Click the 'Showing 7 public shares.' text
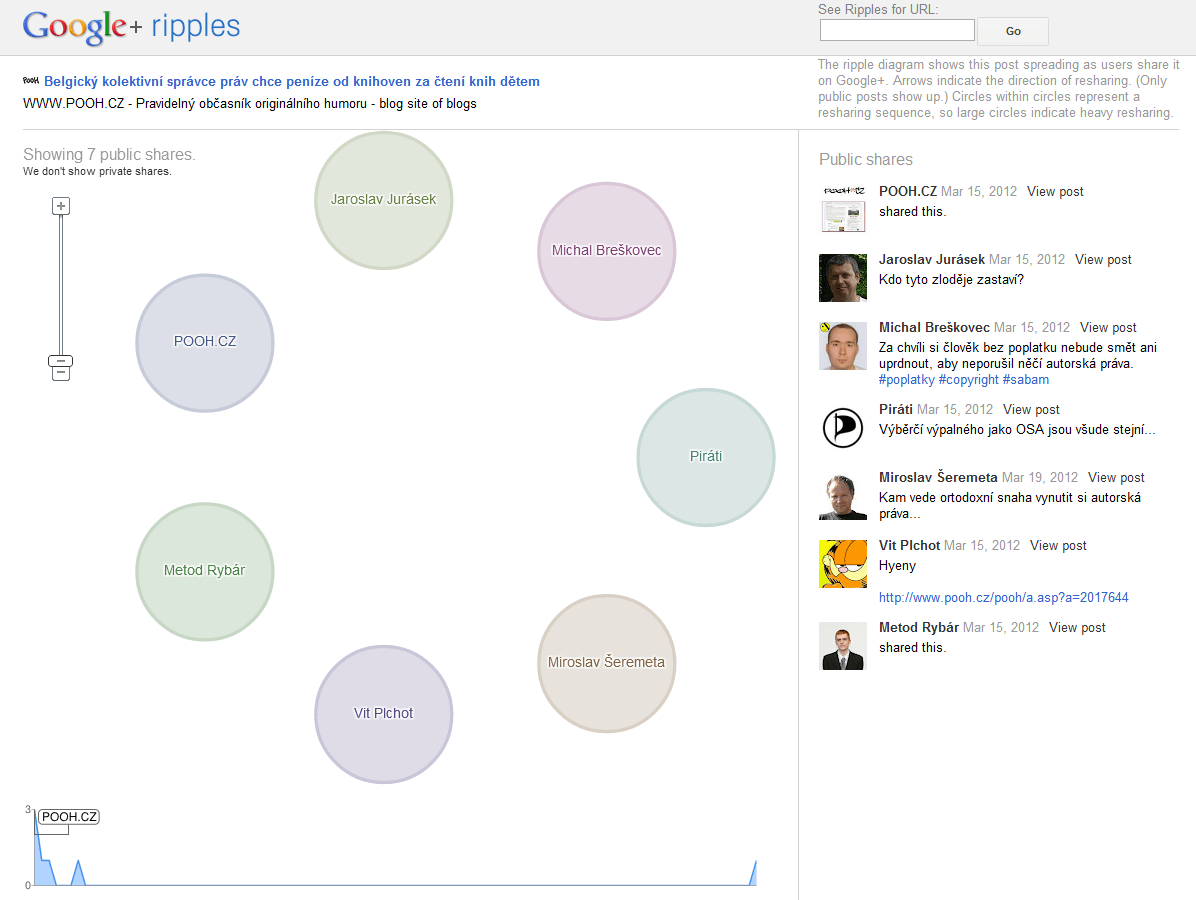1196x900 pixels. [x=109, y=154]
